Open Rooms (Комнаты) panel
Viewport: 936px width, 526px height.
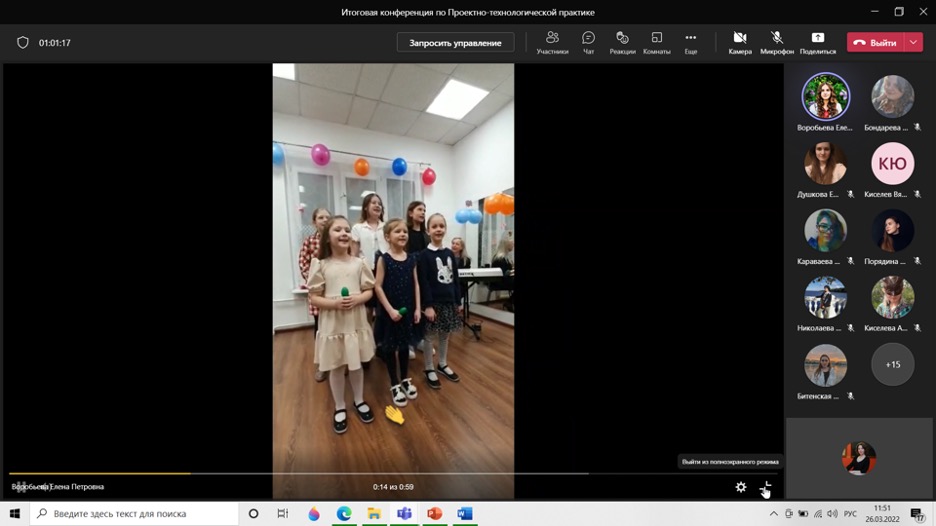[x=656, y=42]
